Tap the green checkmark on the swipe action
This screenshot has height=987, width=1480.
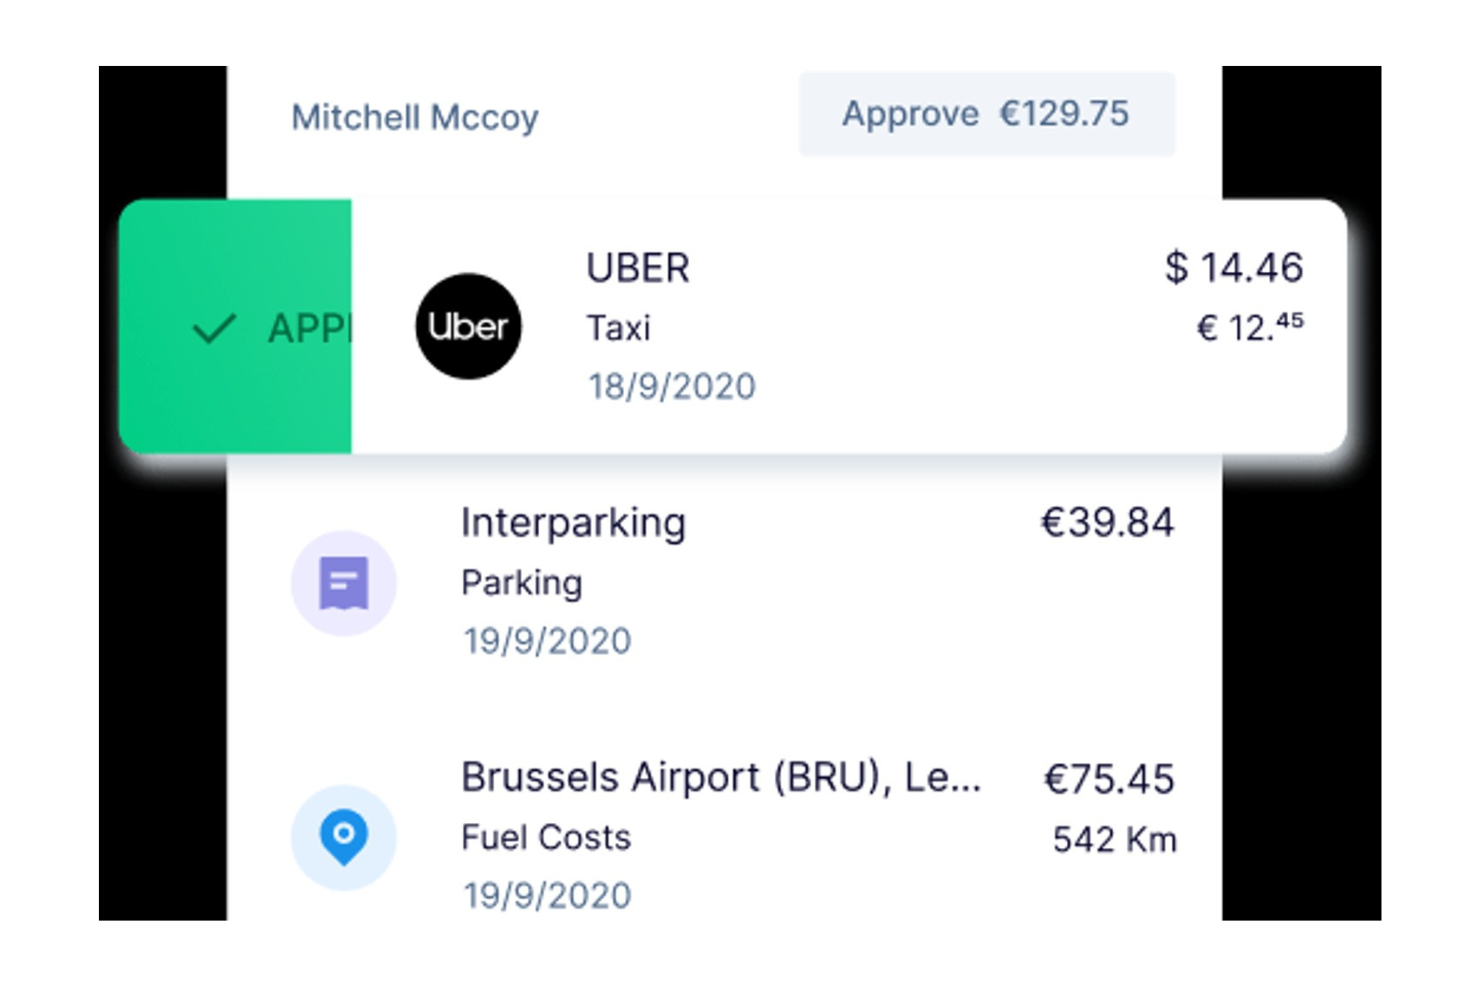pyautogui.click(x=213, y=328)
